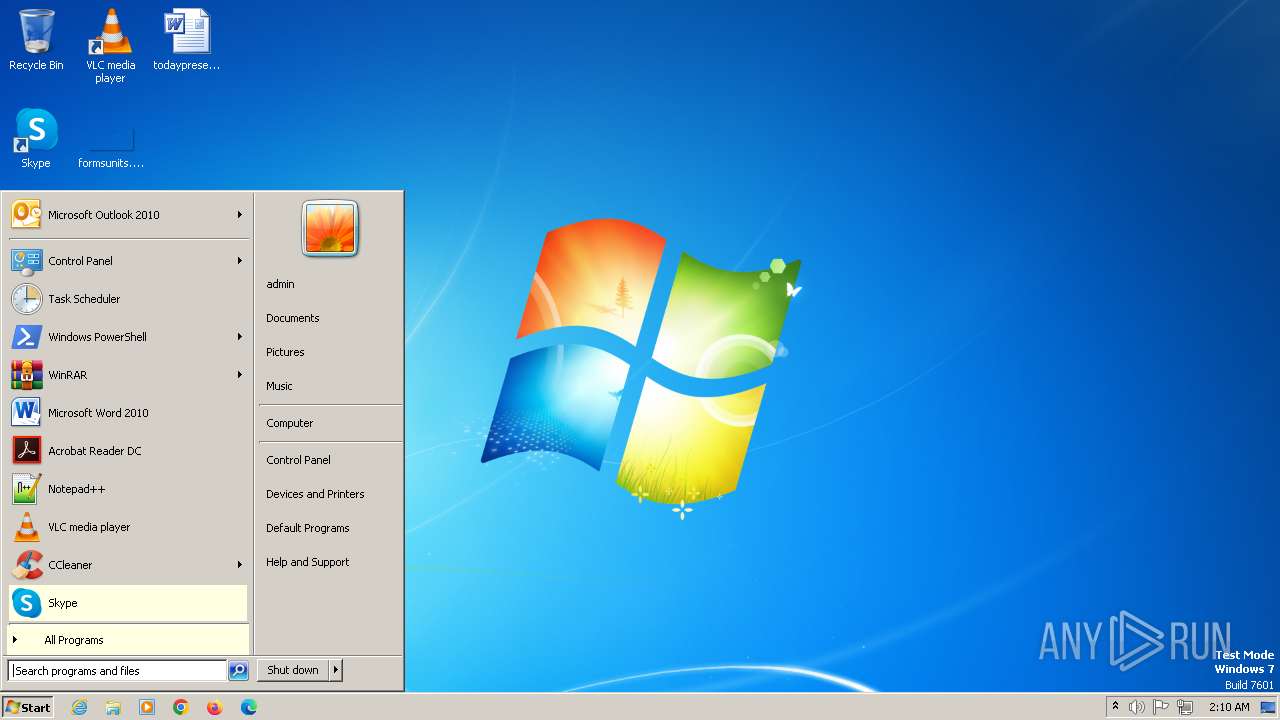Open Internet Explorer from the taskbar
This screenshot has height=720, width=1280.
click(x=79, y=707)
